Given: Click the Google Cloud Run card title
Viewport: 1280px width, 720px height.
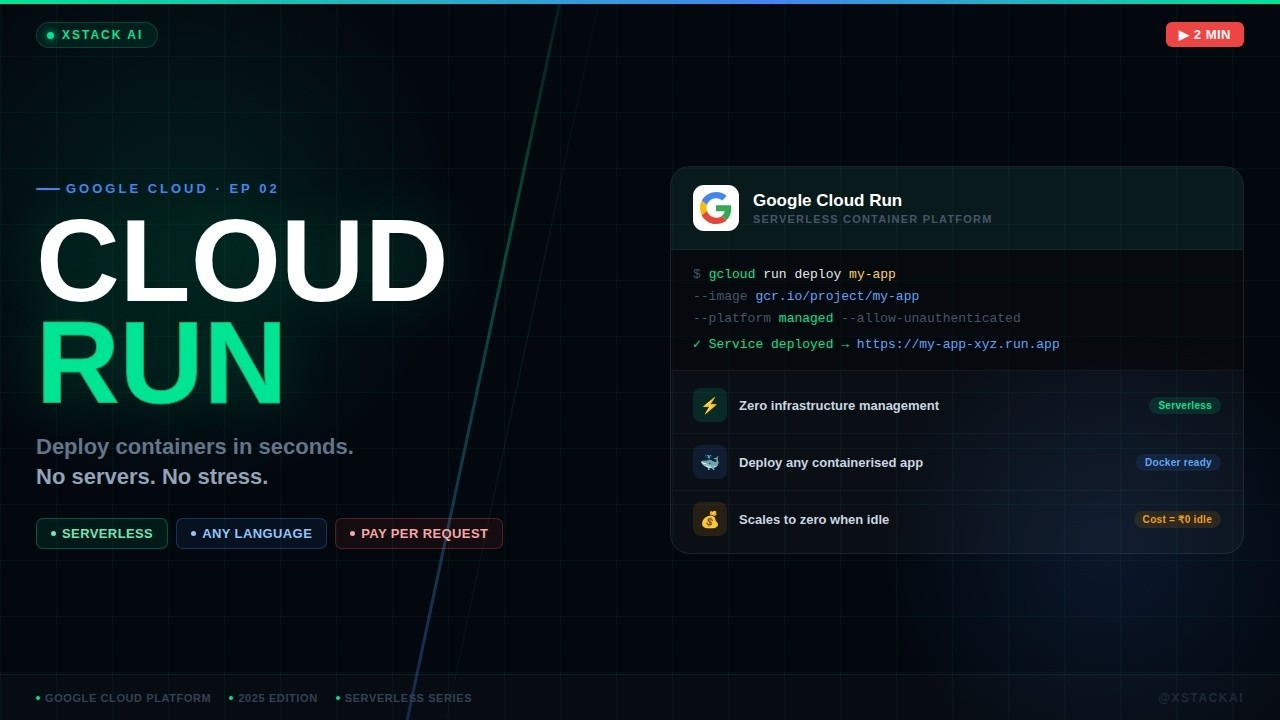Looking at the screenshot, I should (827, 200).
